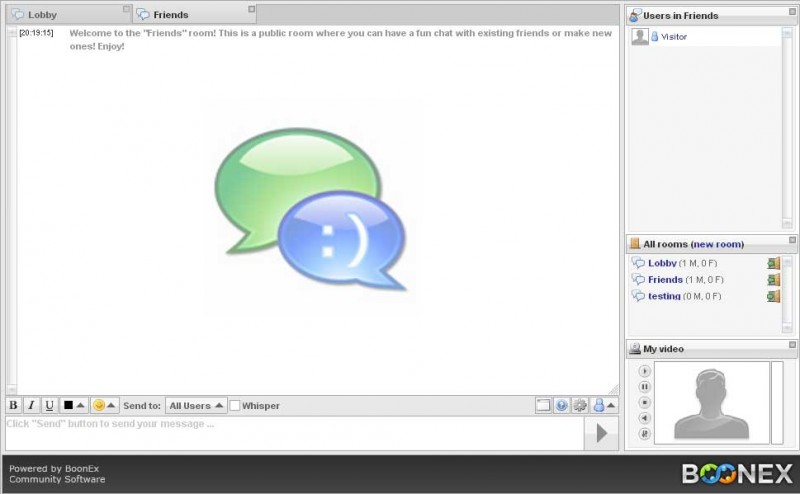Open the Friends room link
Image resolution: width=800 pixels, height=494 pixels.
coord(665,280)
